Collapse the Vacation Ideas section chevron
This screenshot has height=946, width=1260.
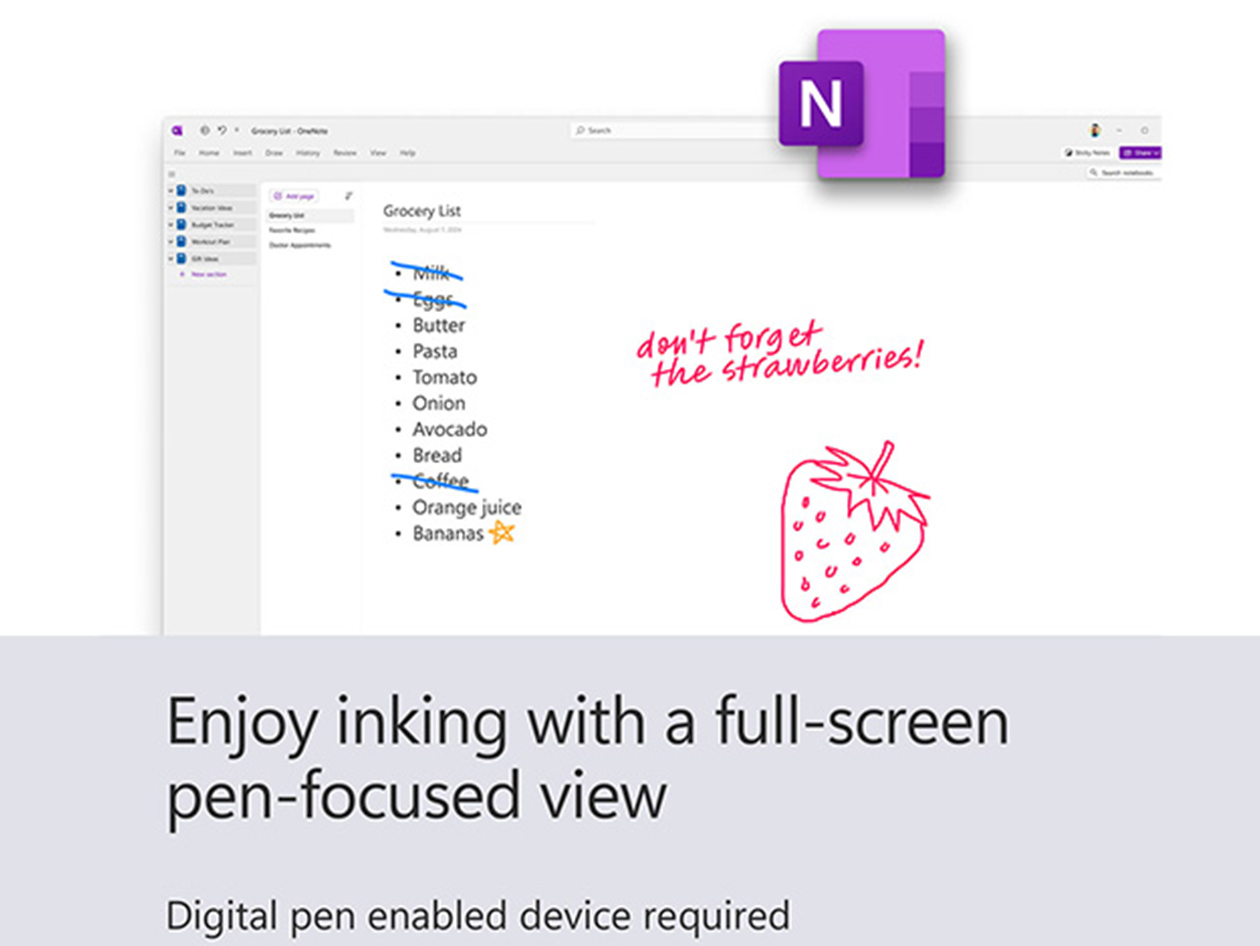tap(171, 207)
